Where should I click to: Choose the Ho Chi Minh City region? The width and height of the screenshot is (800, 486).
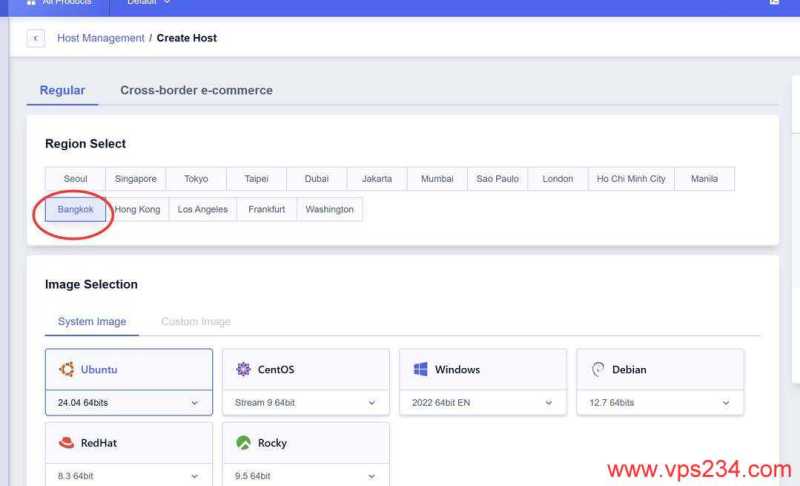click(x=630, y=179)
